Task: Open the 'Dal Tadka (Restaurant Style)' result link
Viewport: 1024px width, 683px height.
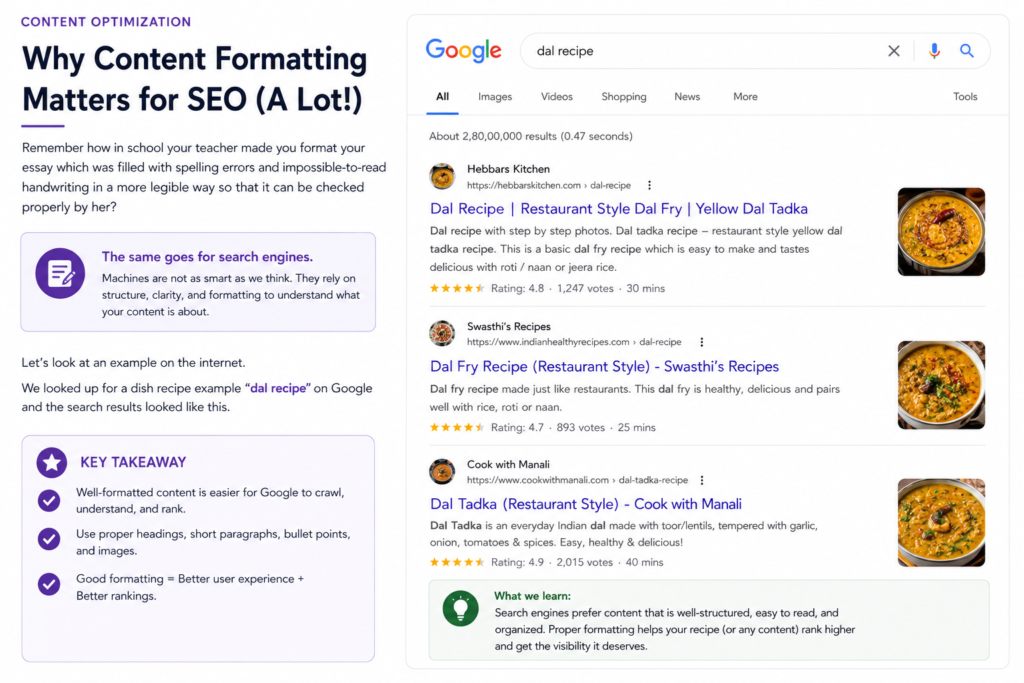Action: click(586, 504)
